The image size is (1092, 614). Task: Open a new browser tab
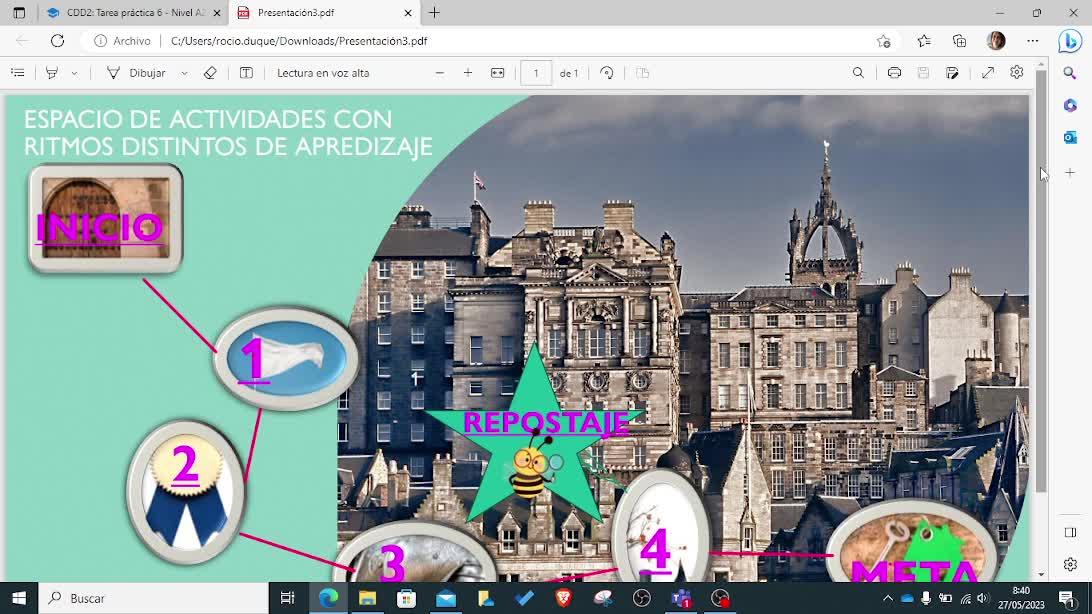(x=435, y=13)
